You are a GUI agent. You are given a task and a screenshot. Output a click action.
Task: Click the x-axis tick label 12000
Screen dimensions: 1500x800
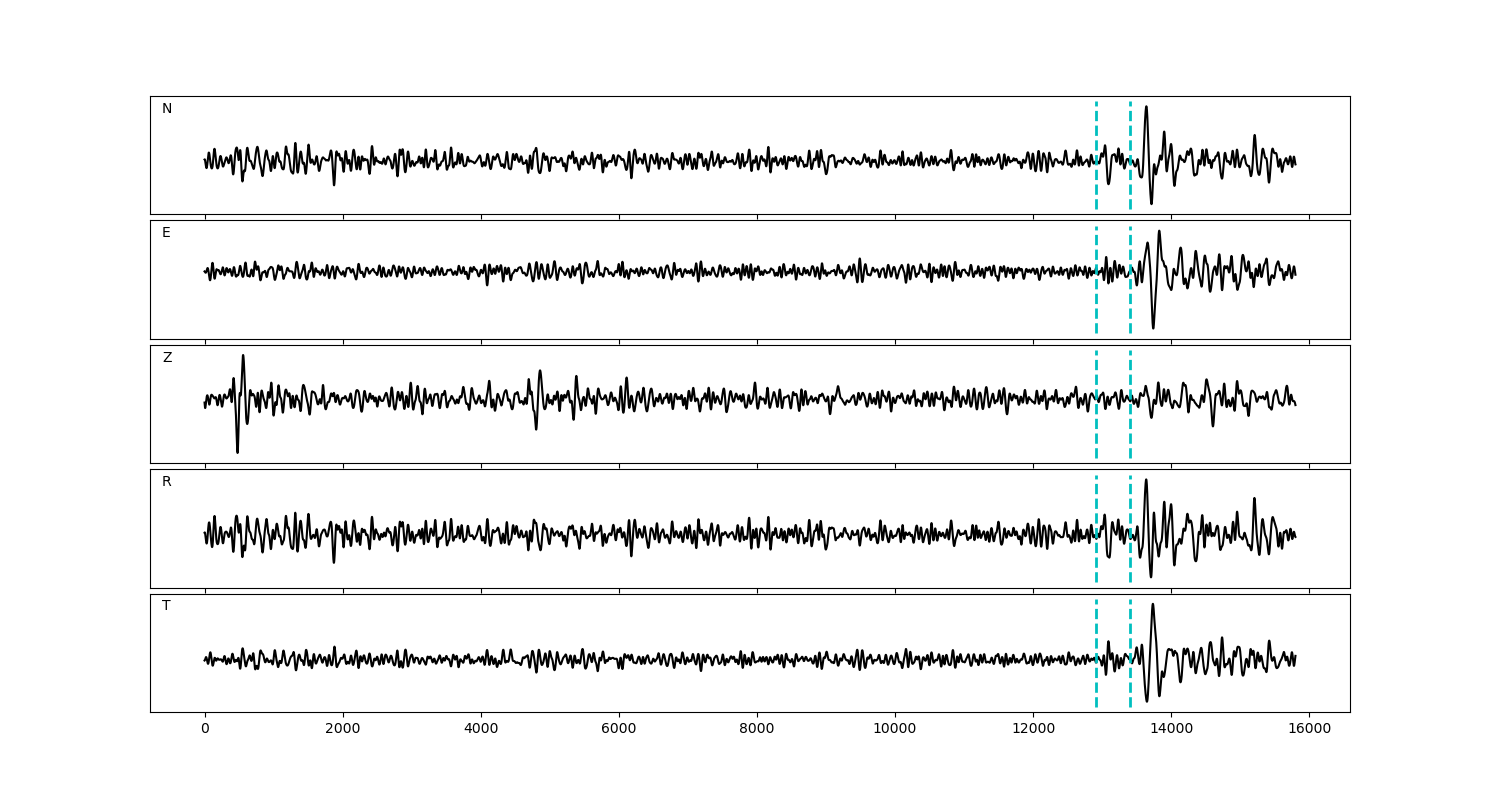(x=1033, y=729)
